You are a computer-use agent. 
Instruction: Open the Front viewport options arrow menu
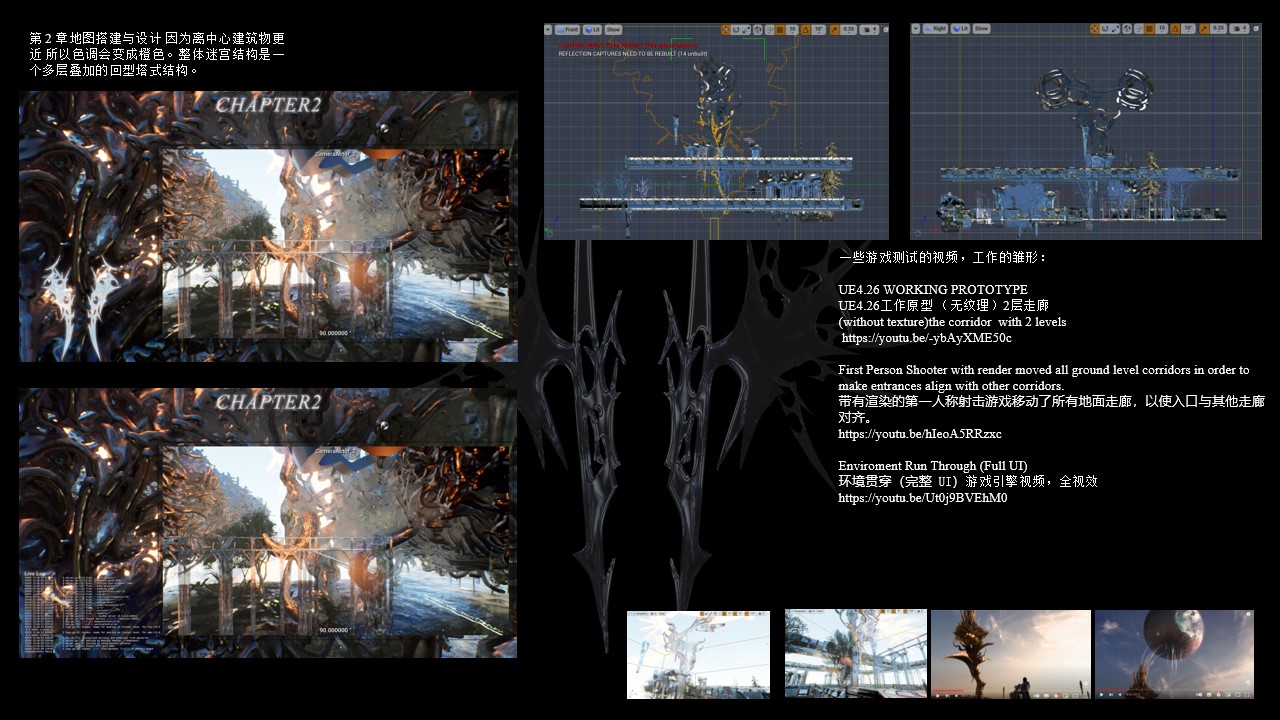(x=548, y=30)
